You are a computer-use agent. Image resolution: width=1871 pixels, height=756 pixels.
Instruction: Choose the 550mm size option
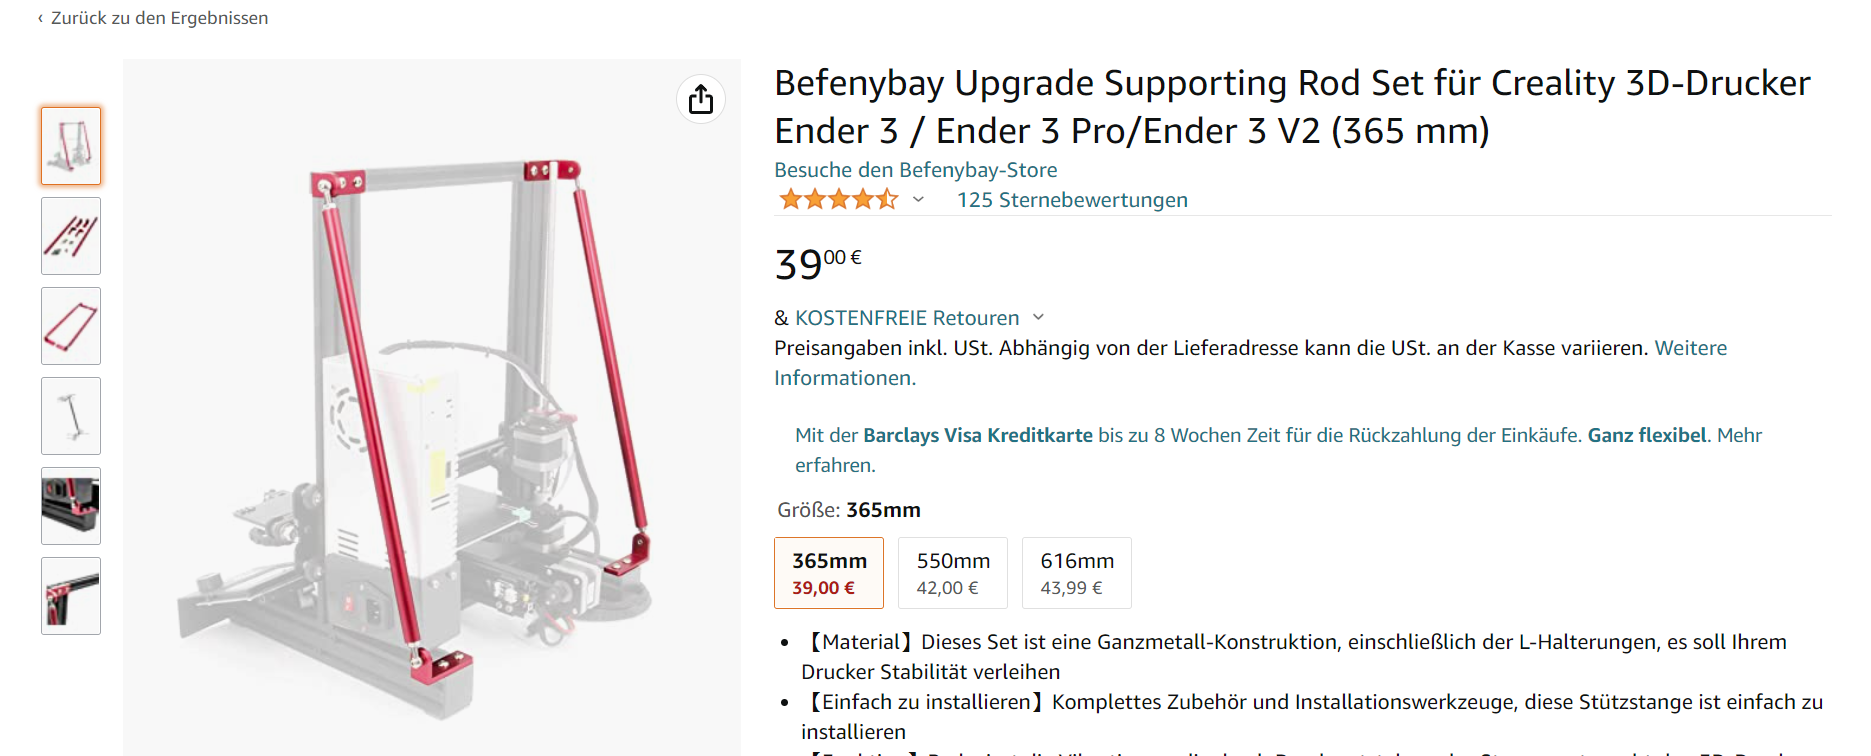click(x=952, y=573)
